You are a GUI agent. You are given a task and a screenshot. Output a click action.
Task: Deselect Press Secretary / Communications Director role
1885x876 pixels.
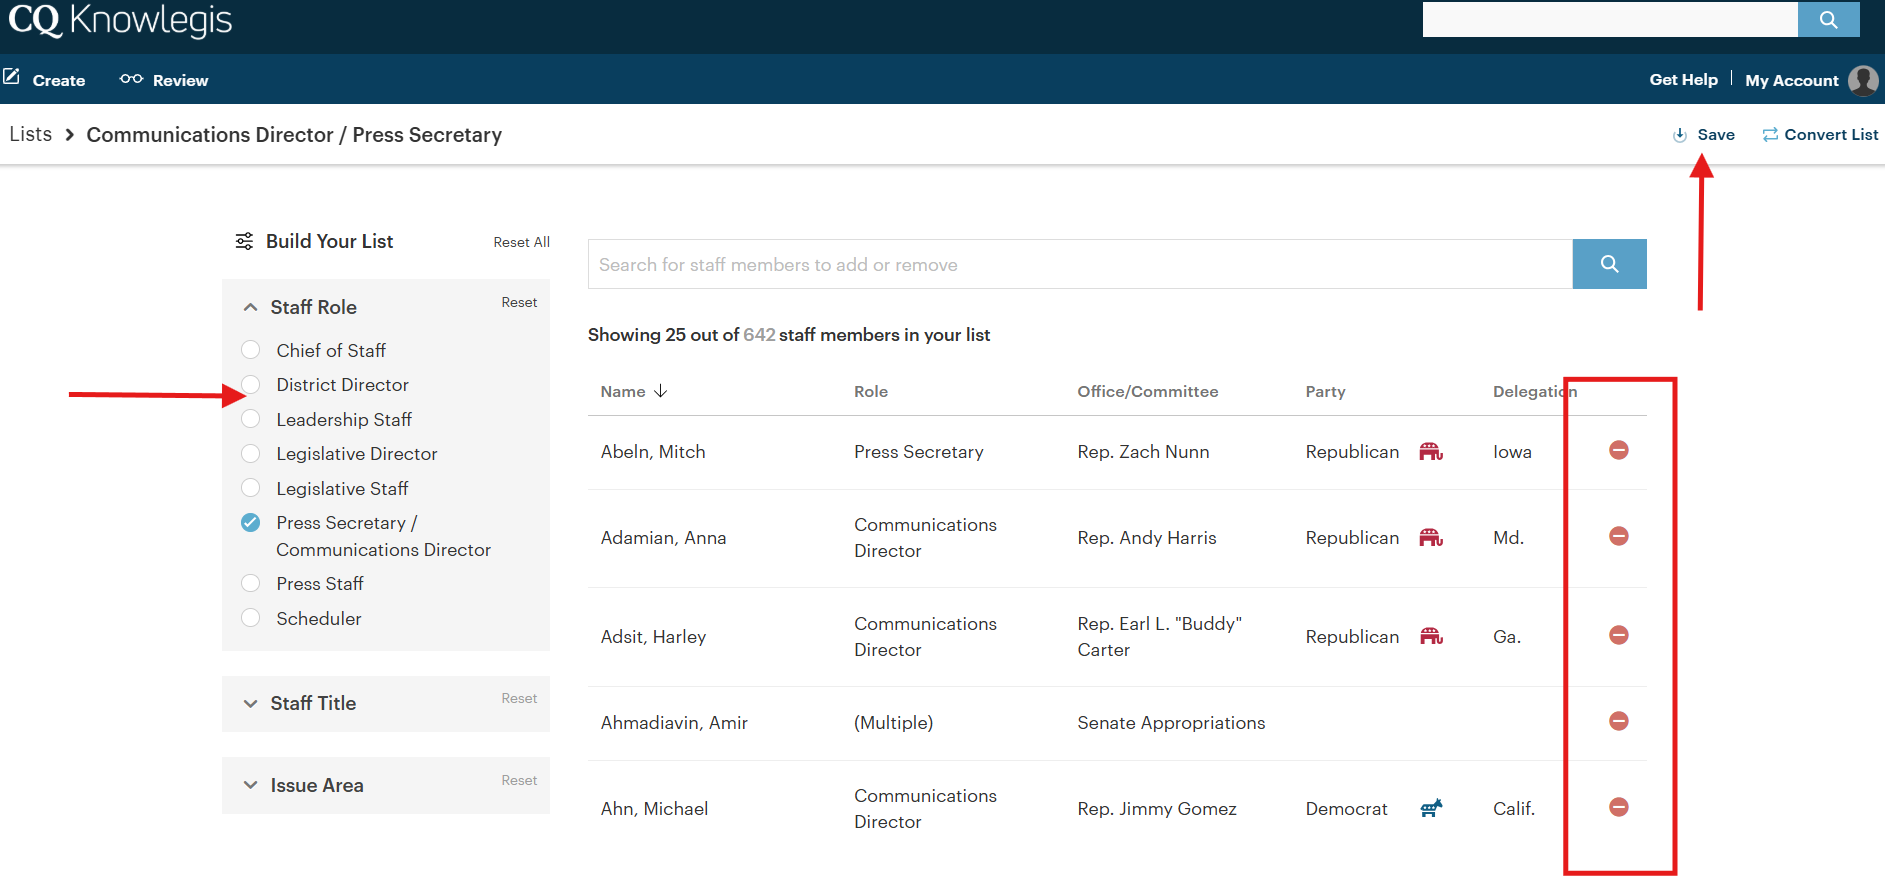[251, 523]
